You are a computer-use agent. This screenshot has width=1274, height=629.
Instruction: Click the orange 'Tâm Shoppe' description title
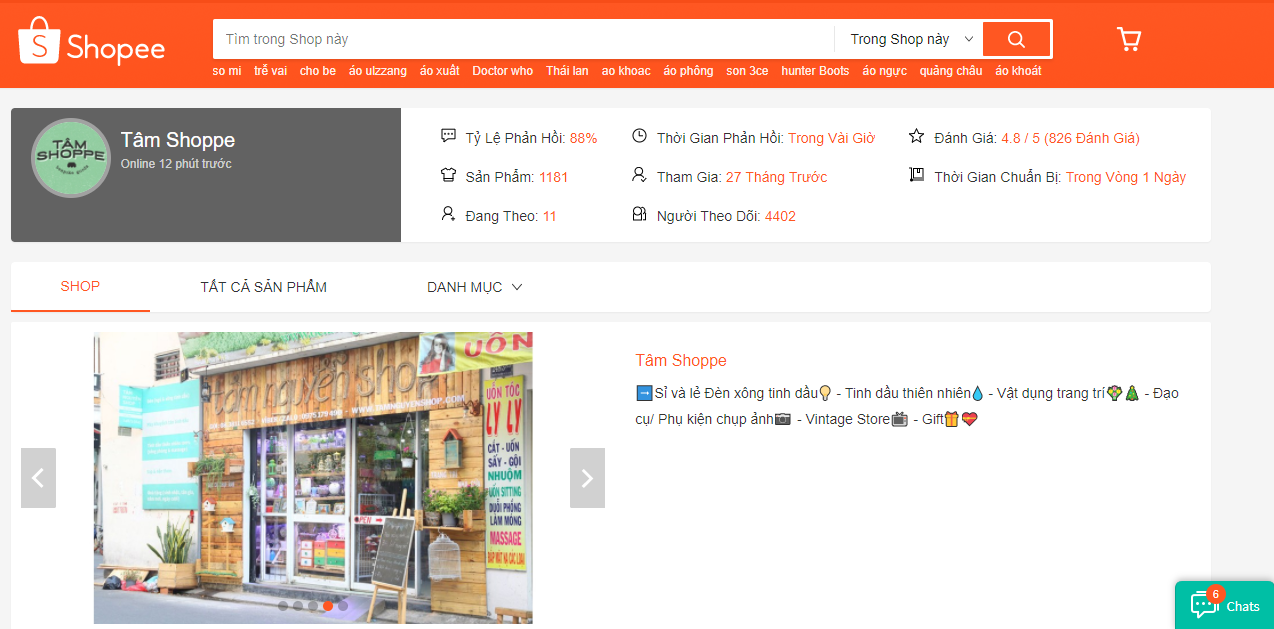(x=681, y=360)
